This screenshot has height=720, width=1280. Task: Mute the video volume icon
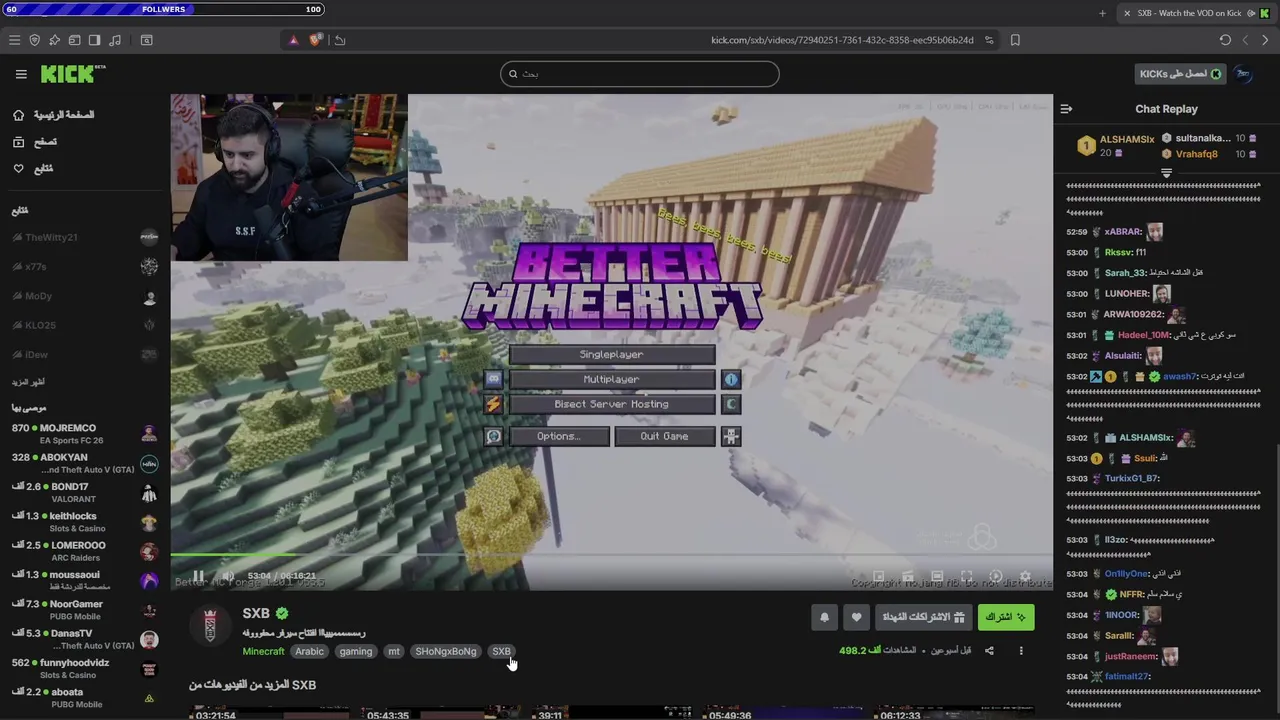pos(227,576)
